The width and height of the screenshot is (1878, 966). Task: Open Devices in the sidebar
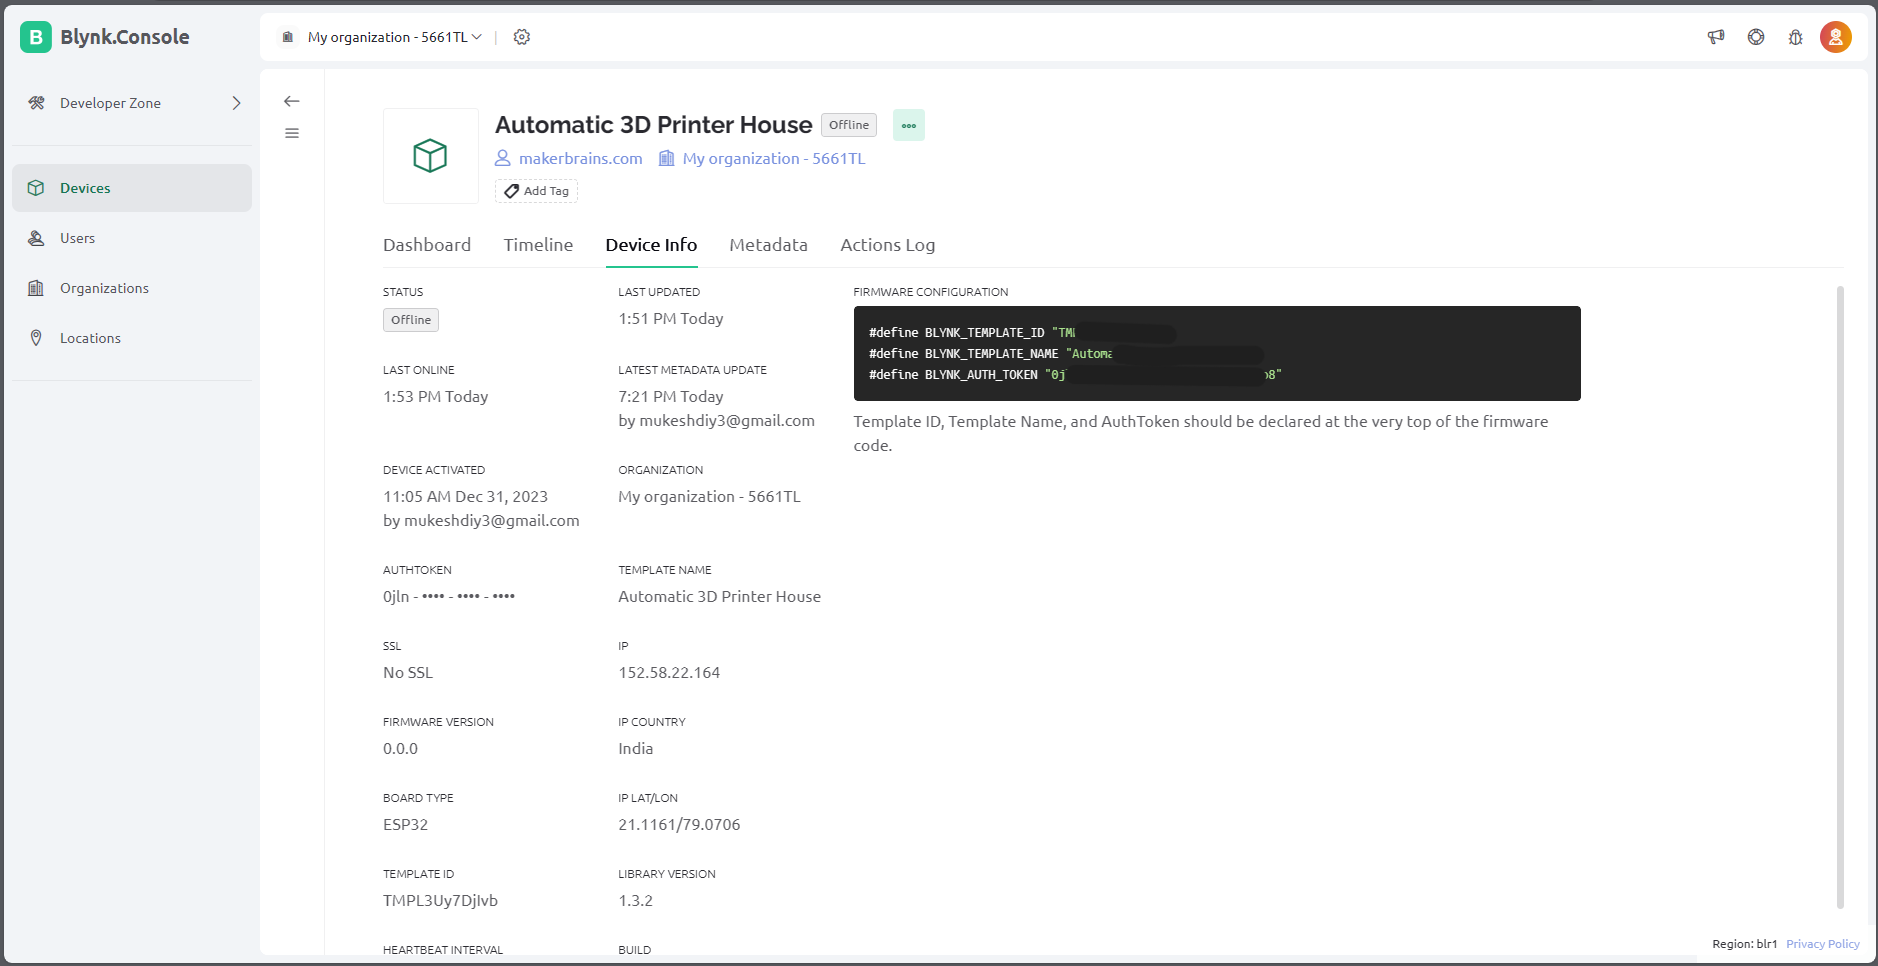132,188
